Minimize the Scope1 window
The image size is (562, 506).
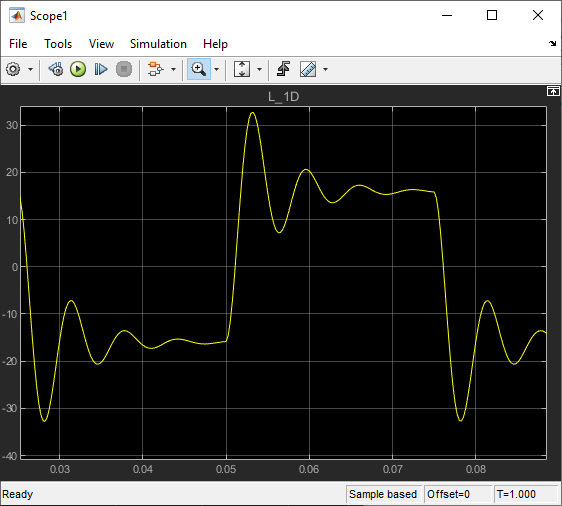[x=447, y=15]
